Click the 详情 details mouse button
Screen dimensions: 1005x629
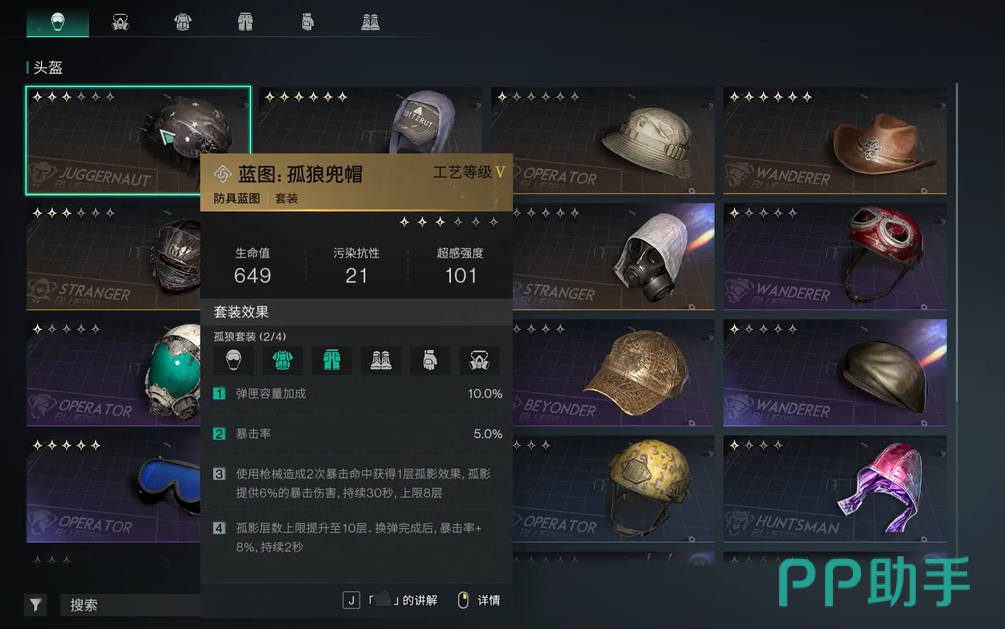pos(479,600)
